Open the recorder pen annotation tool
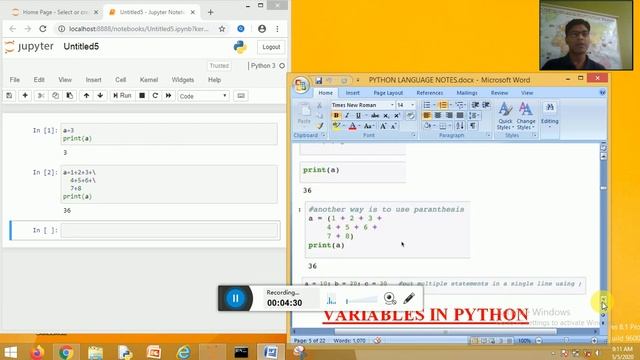The image size is (640, 360). 409,298
